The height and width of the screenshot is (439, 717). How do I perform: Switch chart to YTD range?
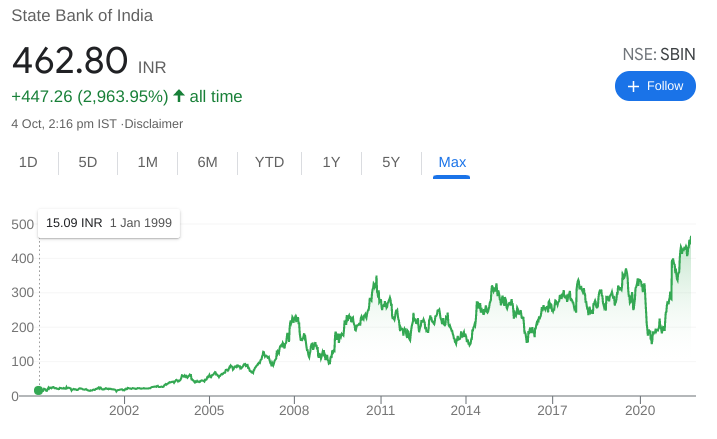(270, 162)
